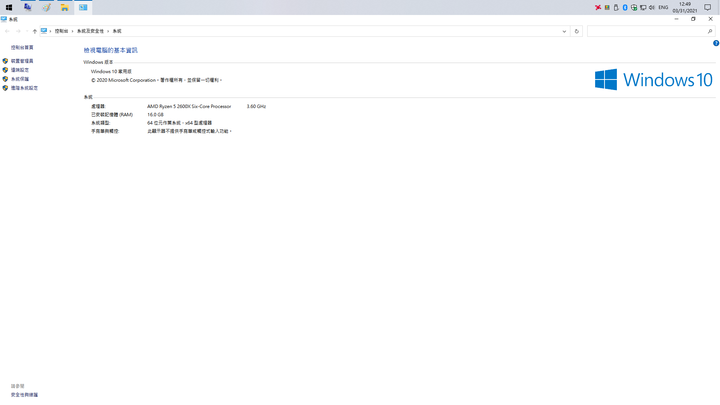The width and height of the screenshot is (720, 405).
Task: Open 遠端設定 Remote settings link
Action: click(x=20, y=70)
